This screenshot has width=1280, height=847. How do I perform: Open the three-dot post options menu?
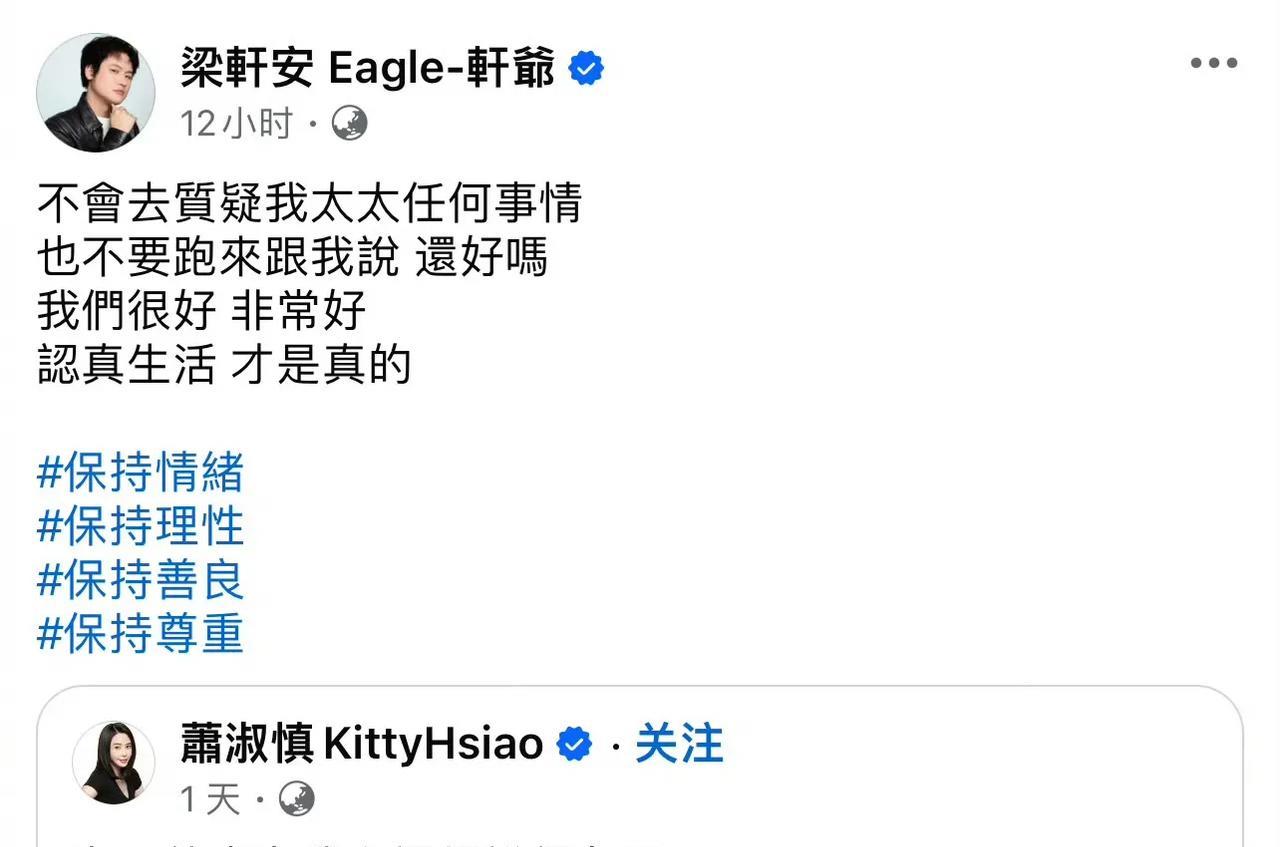(x=1213, y=63)
